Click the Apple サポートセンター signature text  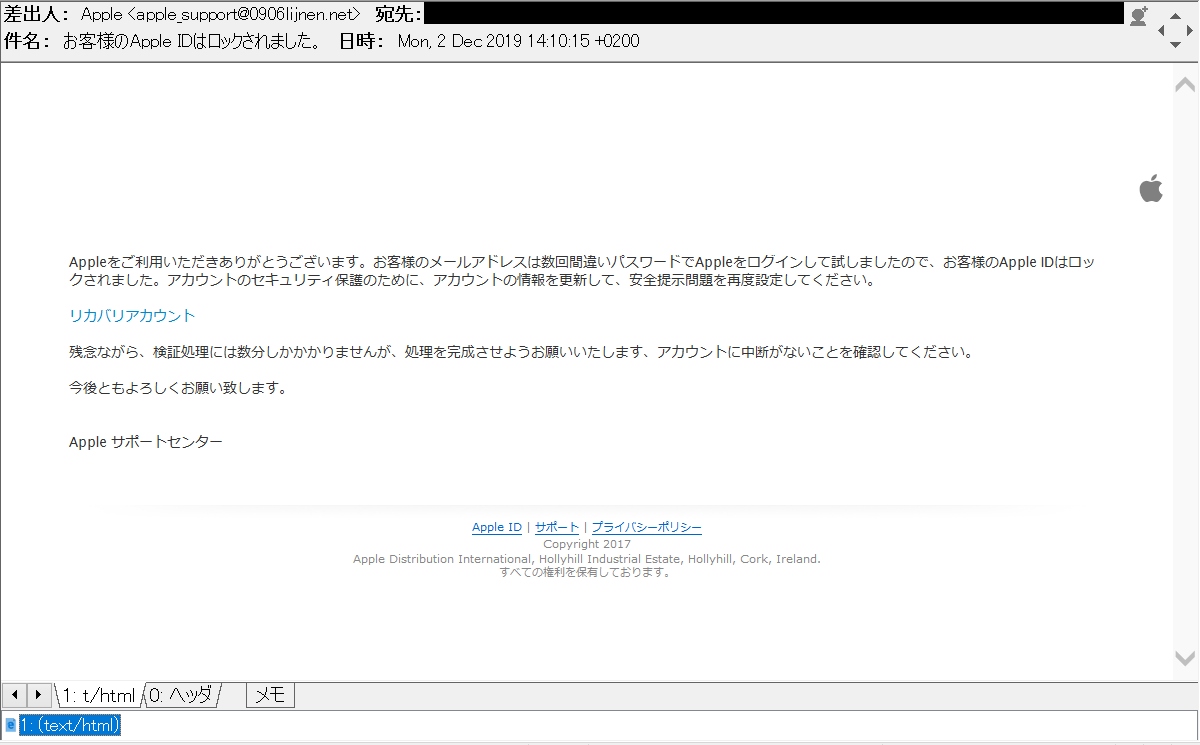pyautogui.click(x=146, y=441)
